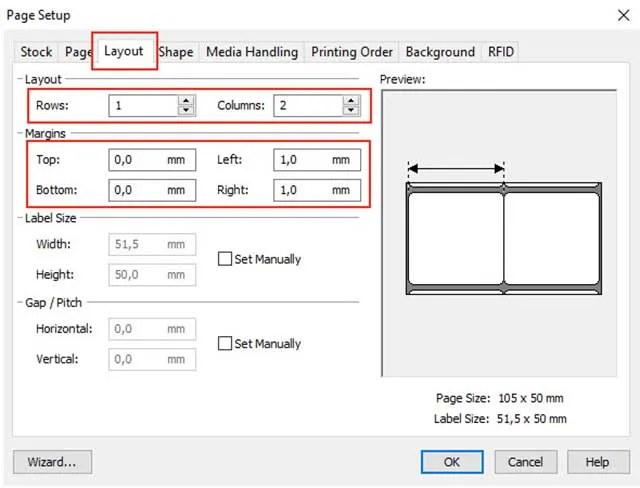The height and width of the screenshot is (488, 640).
Task: Enable Set Manually for Gap / Pitch
Action: 225,343
